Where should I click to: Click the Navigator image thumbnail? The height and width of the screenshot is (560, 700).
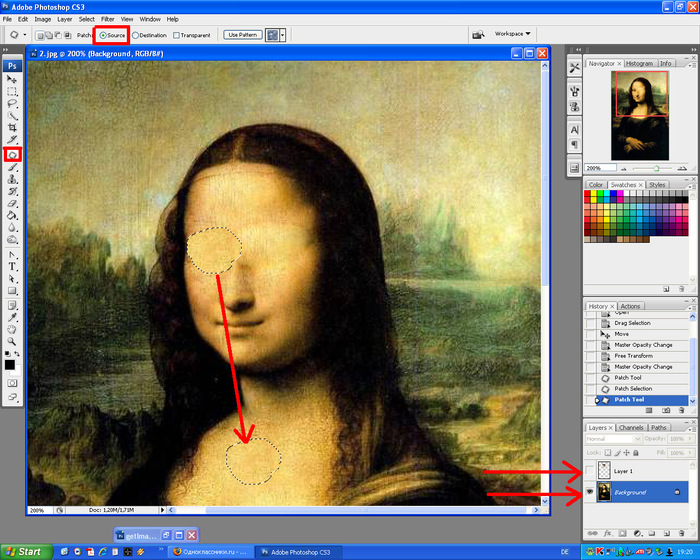[x=640, y=115]
